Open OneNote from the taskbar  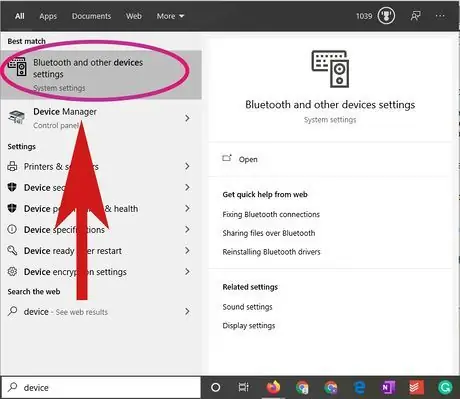tap(388, 387)
